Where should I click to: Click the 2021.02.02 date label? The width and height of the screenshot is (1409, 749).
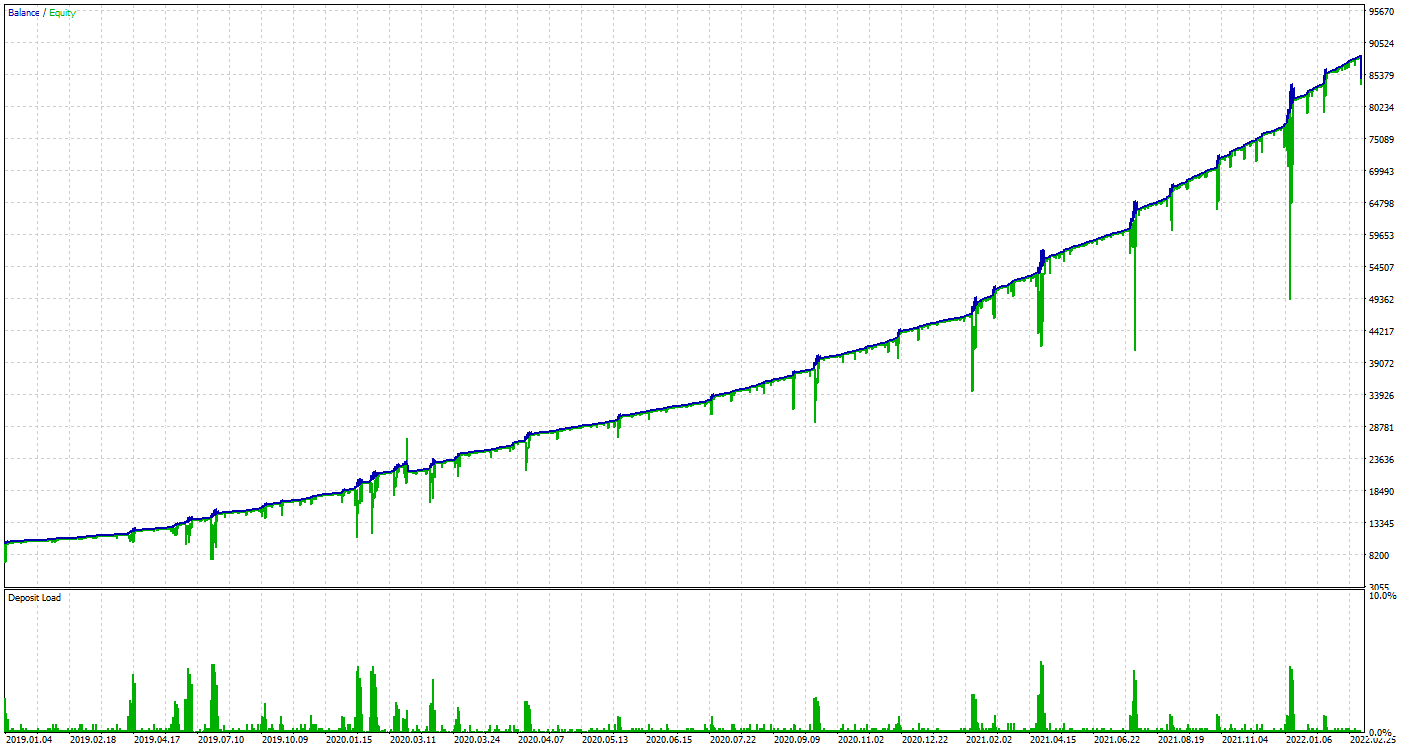point(990,741)
